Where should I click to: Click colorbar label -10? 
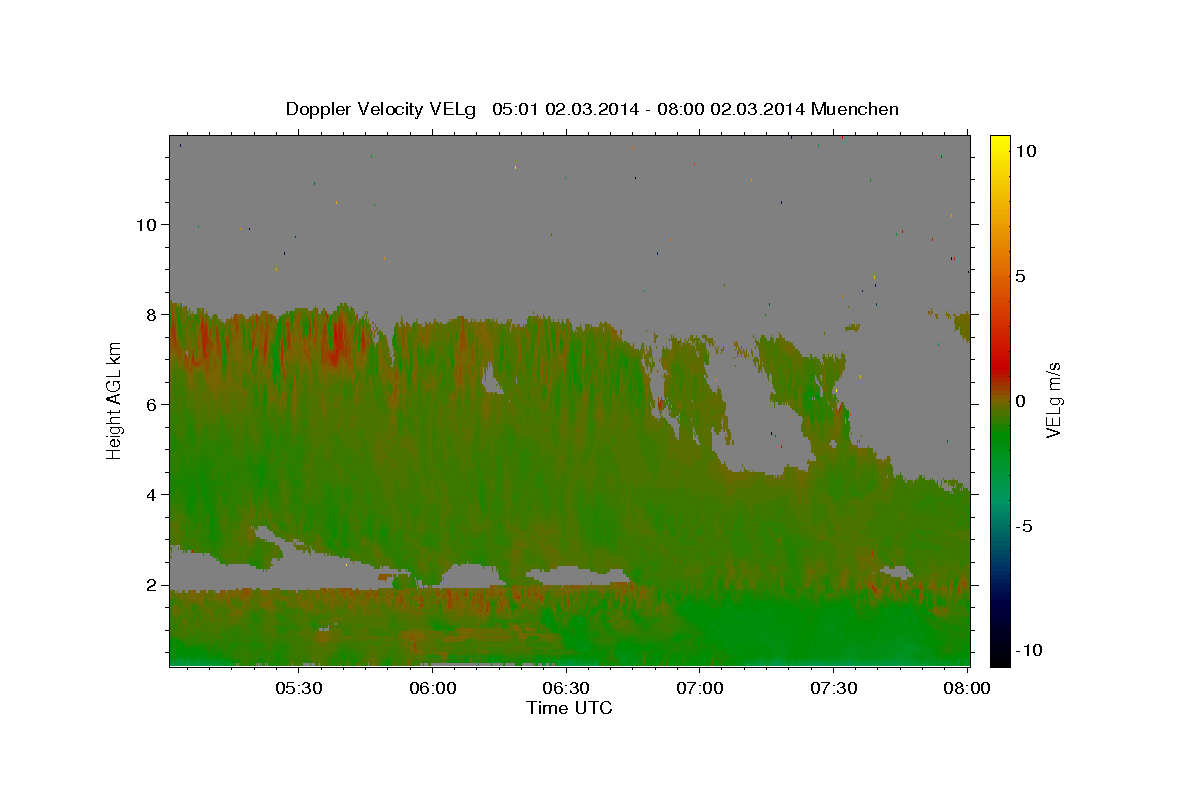point(1028,651)
